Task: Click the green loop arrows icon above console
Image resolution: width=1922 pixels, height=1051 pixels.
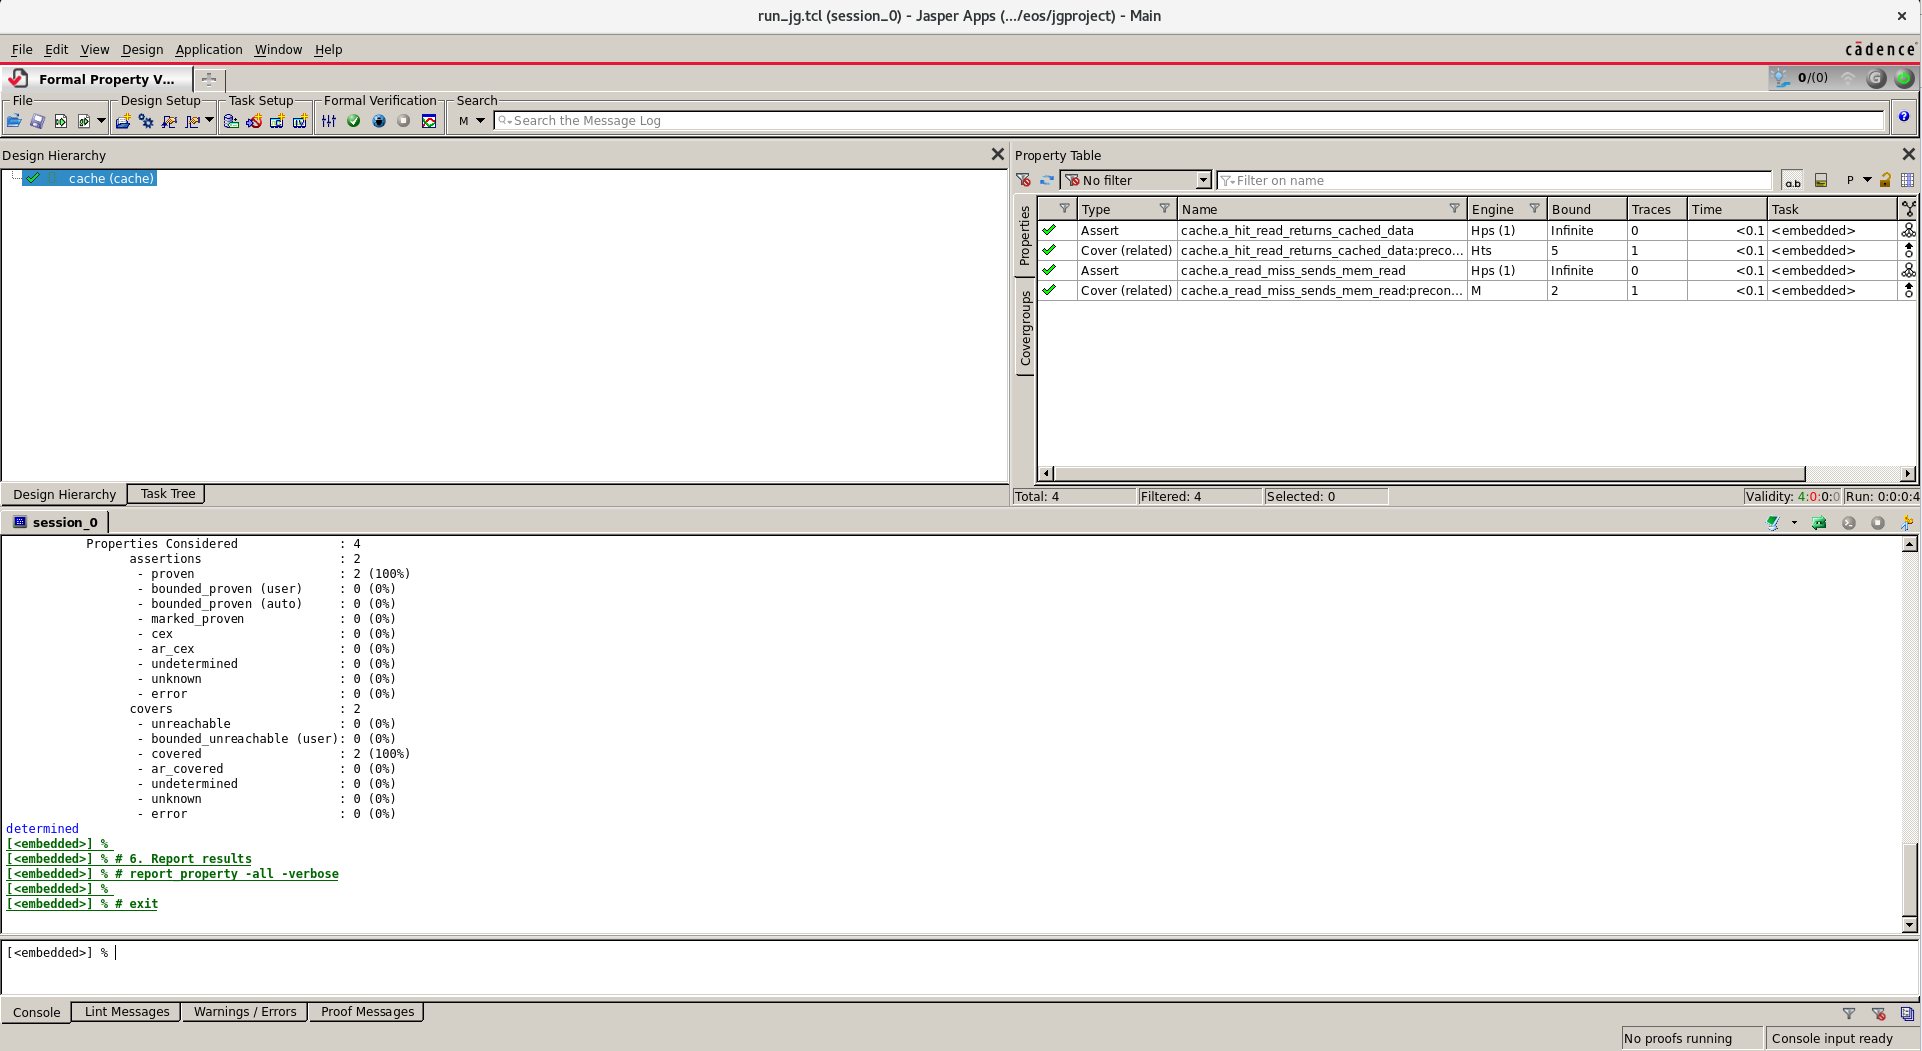Action: 1819,522
